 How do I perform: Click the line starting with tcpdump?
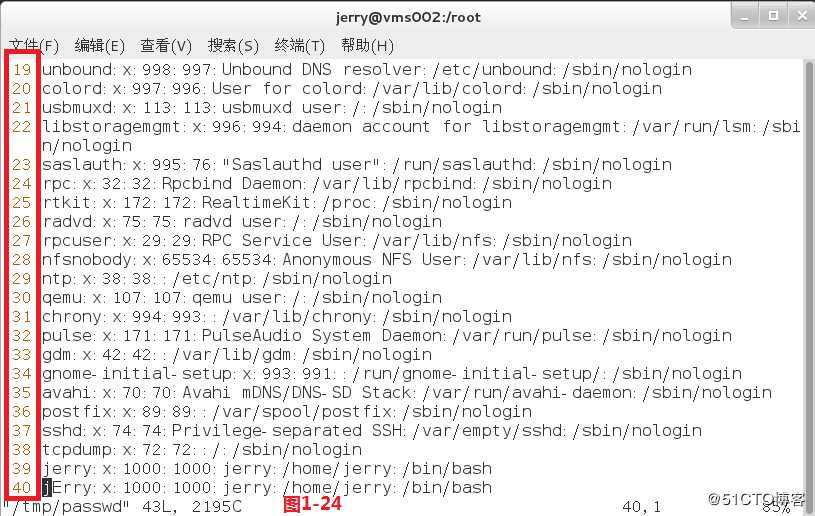point(202,449)
